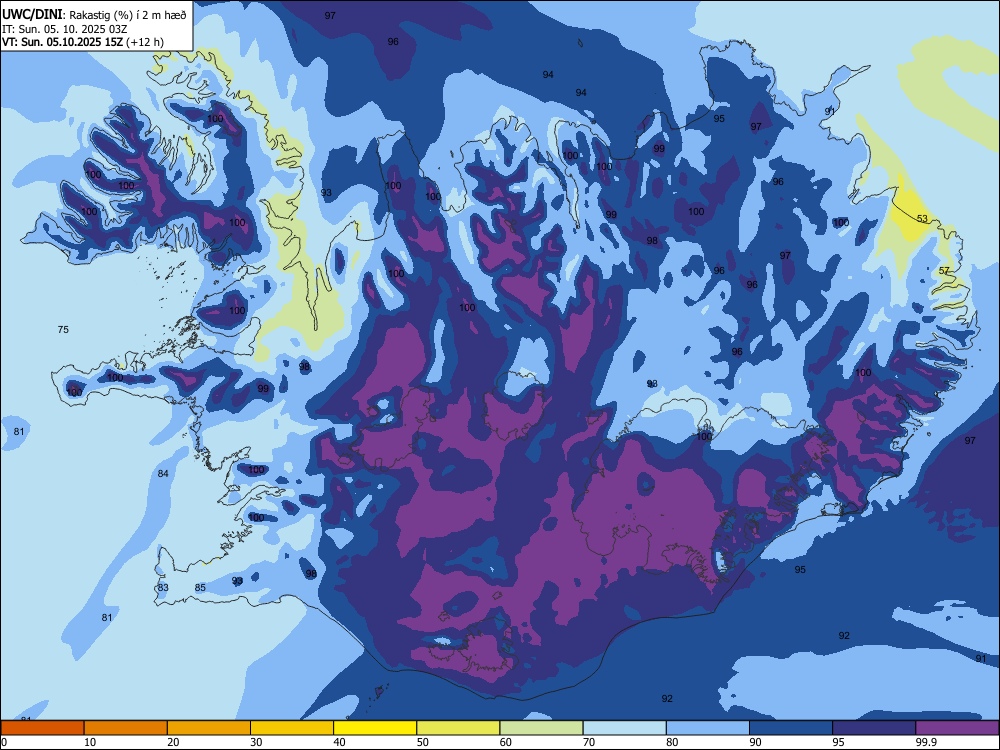The image size is (1000, 750).
Task: Click the '80' legend scale label
Action: pyautogui.click(x=672, y=742)
